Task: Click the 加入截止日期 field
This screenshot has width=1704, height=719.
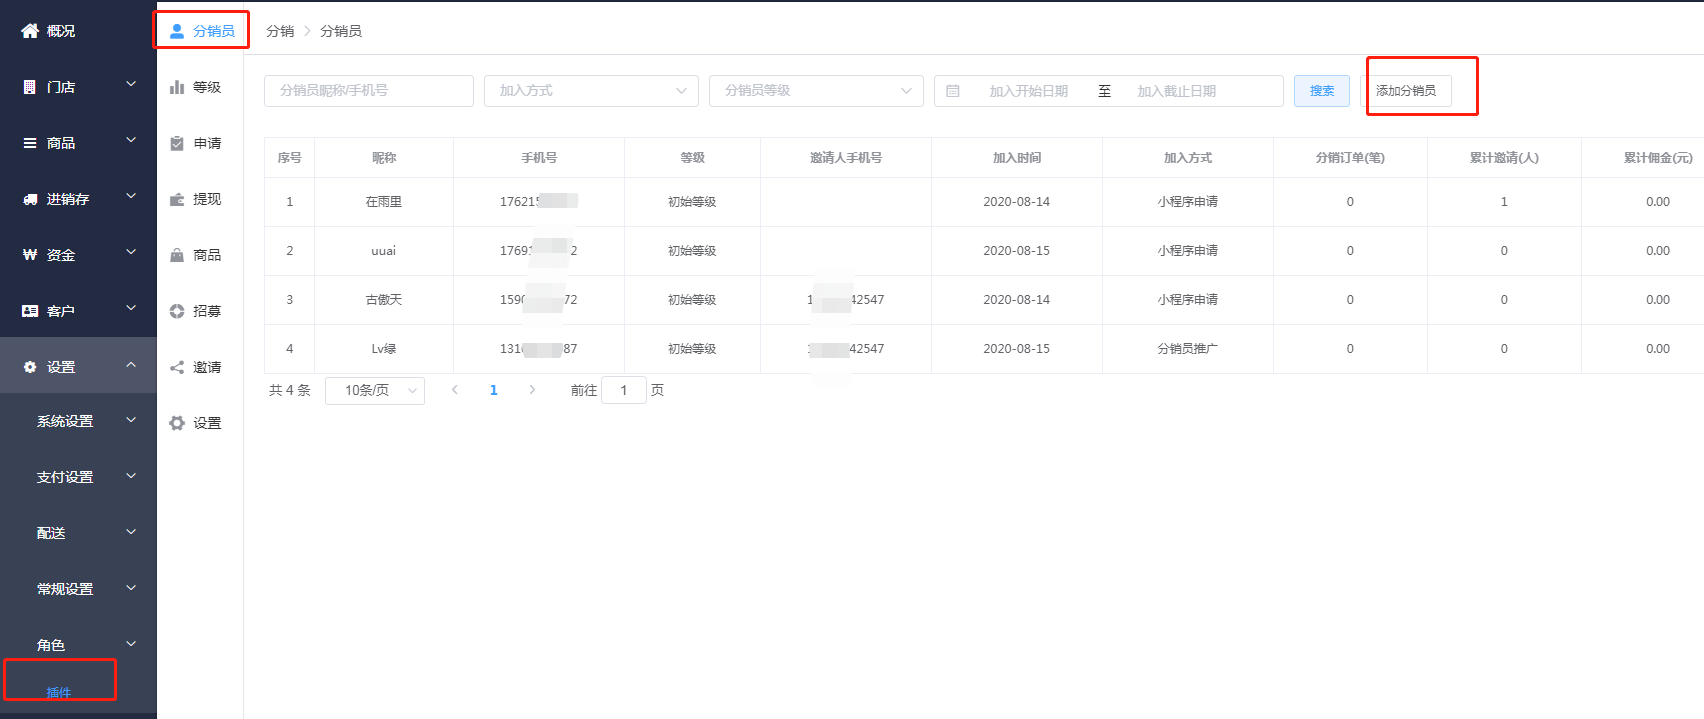Action: pos(1177,91)
